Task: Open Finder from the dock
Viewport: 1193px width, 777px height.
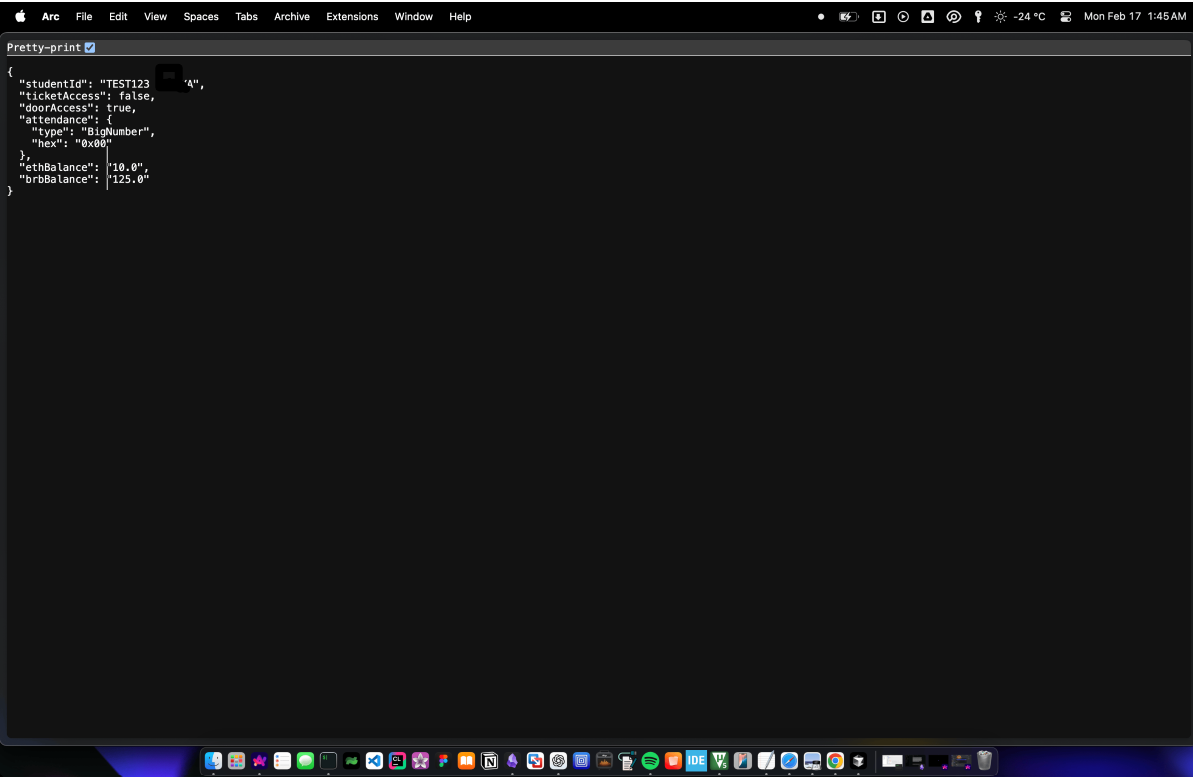Action: tap(213, 760)
